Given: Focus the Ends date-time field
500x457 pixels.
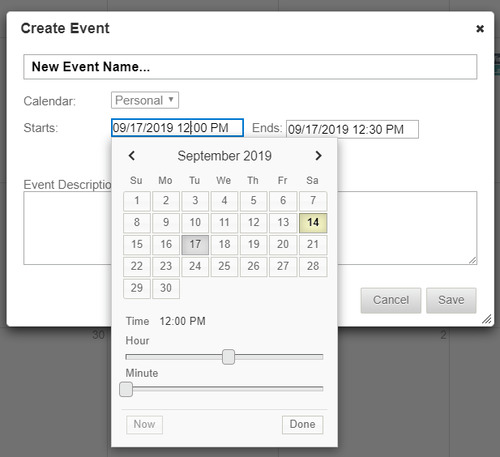Looking at the screenshot, I should [352, 129].
